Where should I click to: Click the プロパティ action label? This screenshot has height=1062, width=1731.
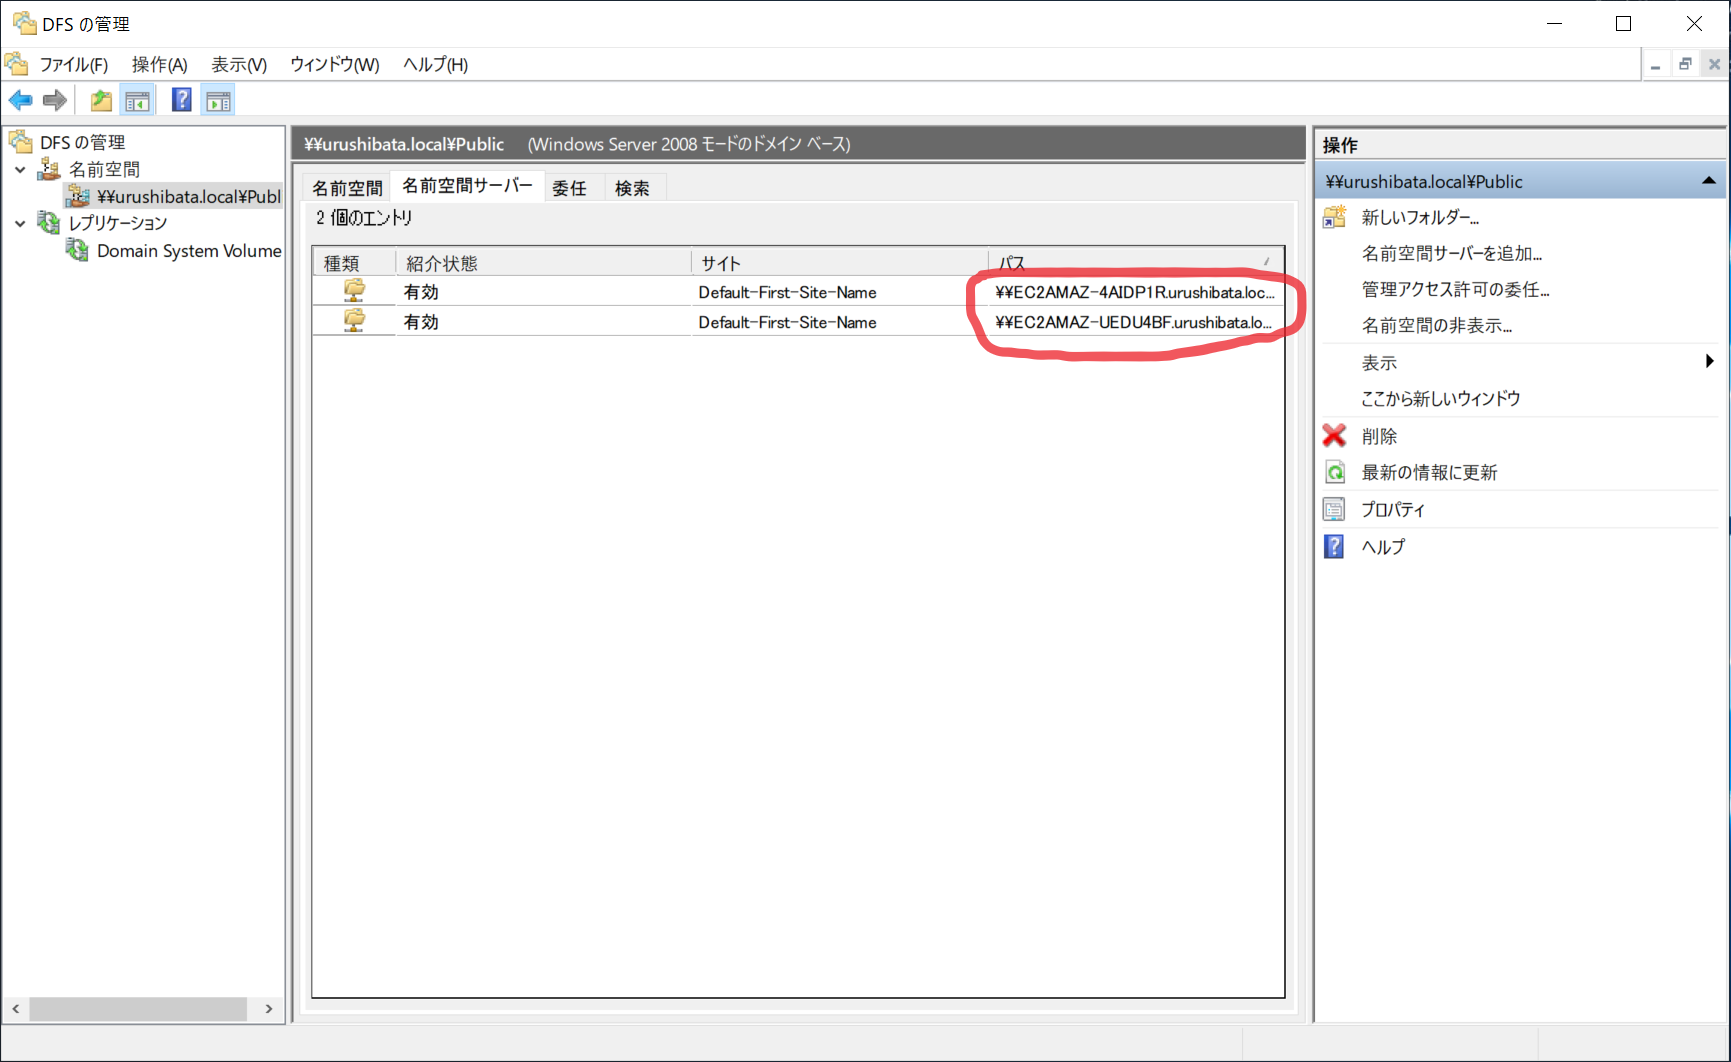point(1393,510)
